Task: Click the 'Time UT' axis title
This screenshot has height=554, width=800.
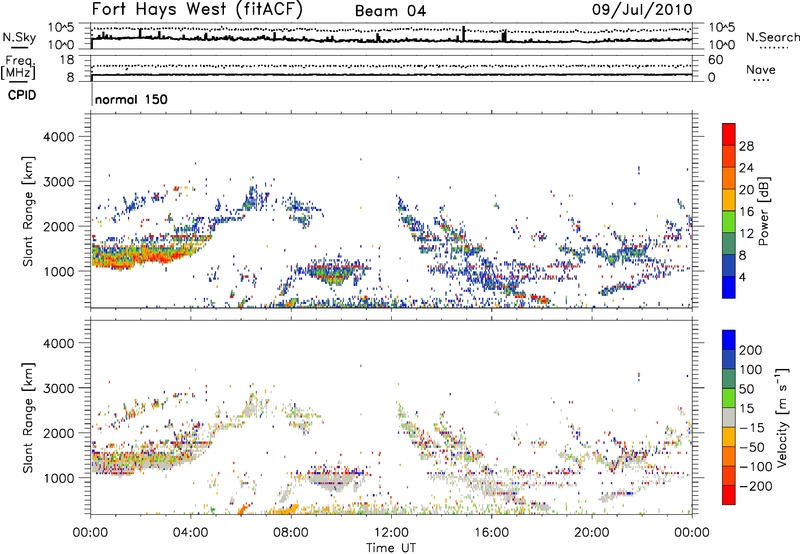Action: [x=391, y=548]
